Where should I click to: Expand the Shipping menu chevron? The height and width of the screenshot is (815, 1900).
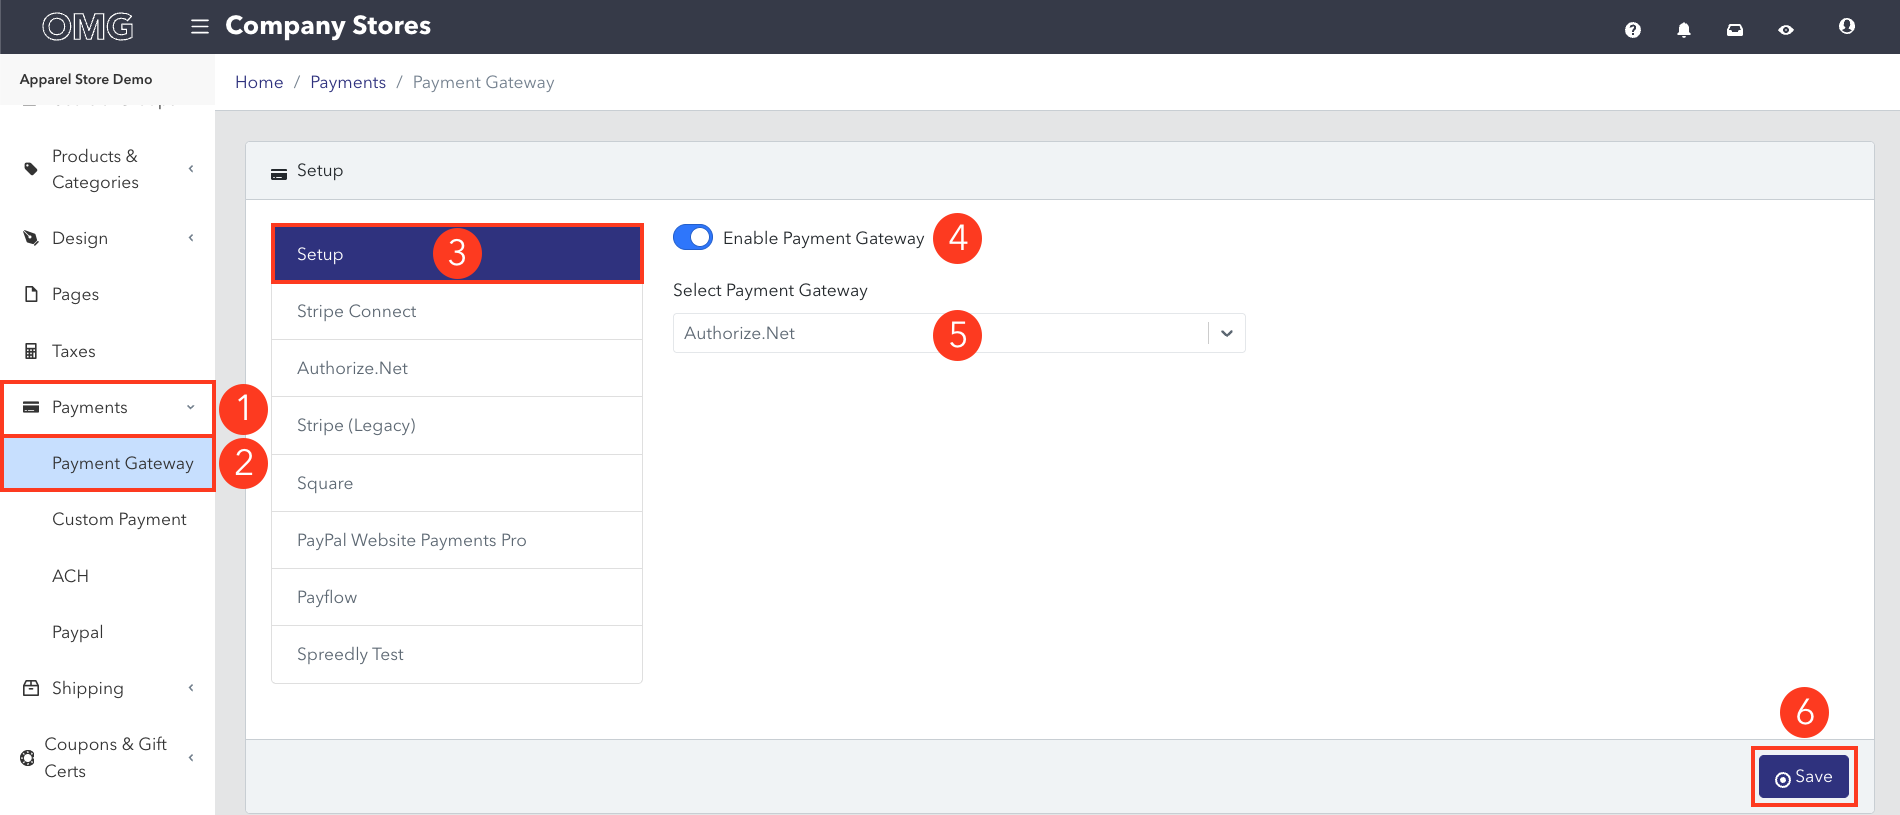(x=191, y=688)
